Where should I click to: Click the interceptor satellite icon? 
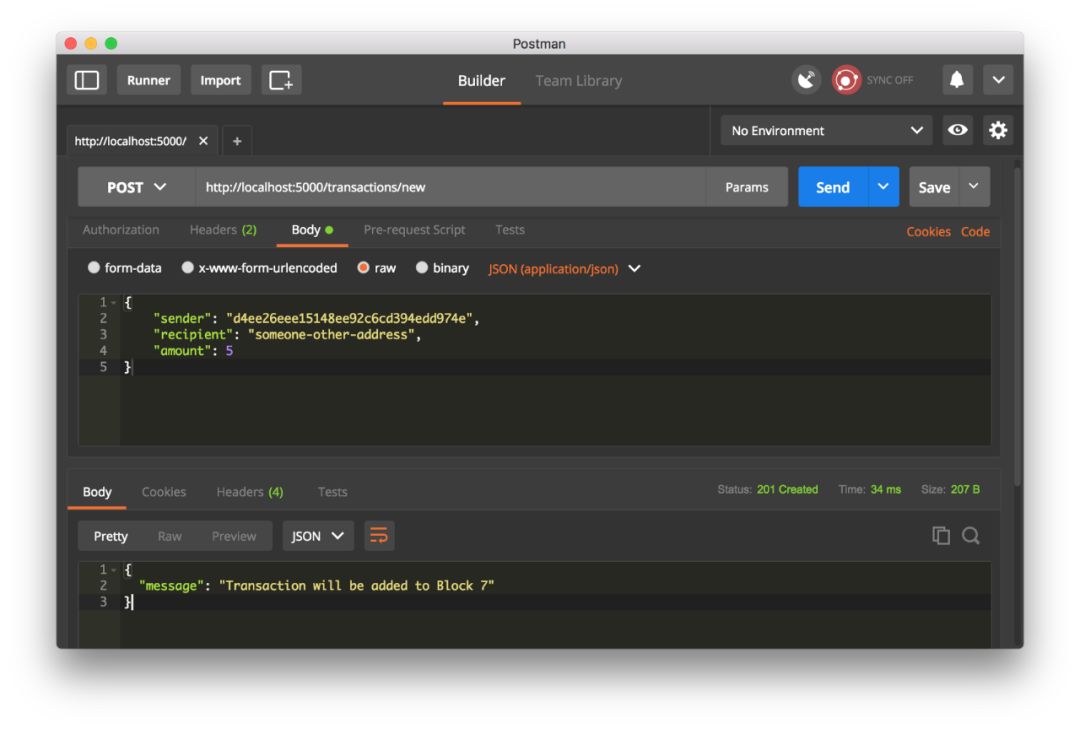click(806, 80)
